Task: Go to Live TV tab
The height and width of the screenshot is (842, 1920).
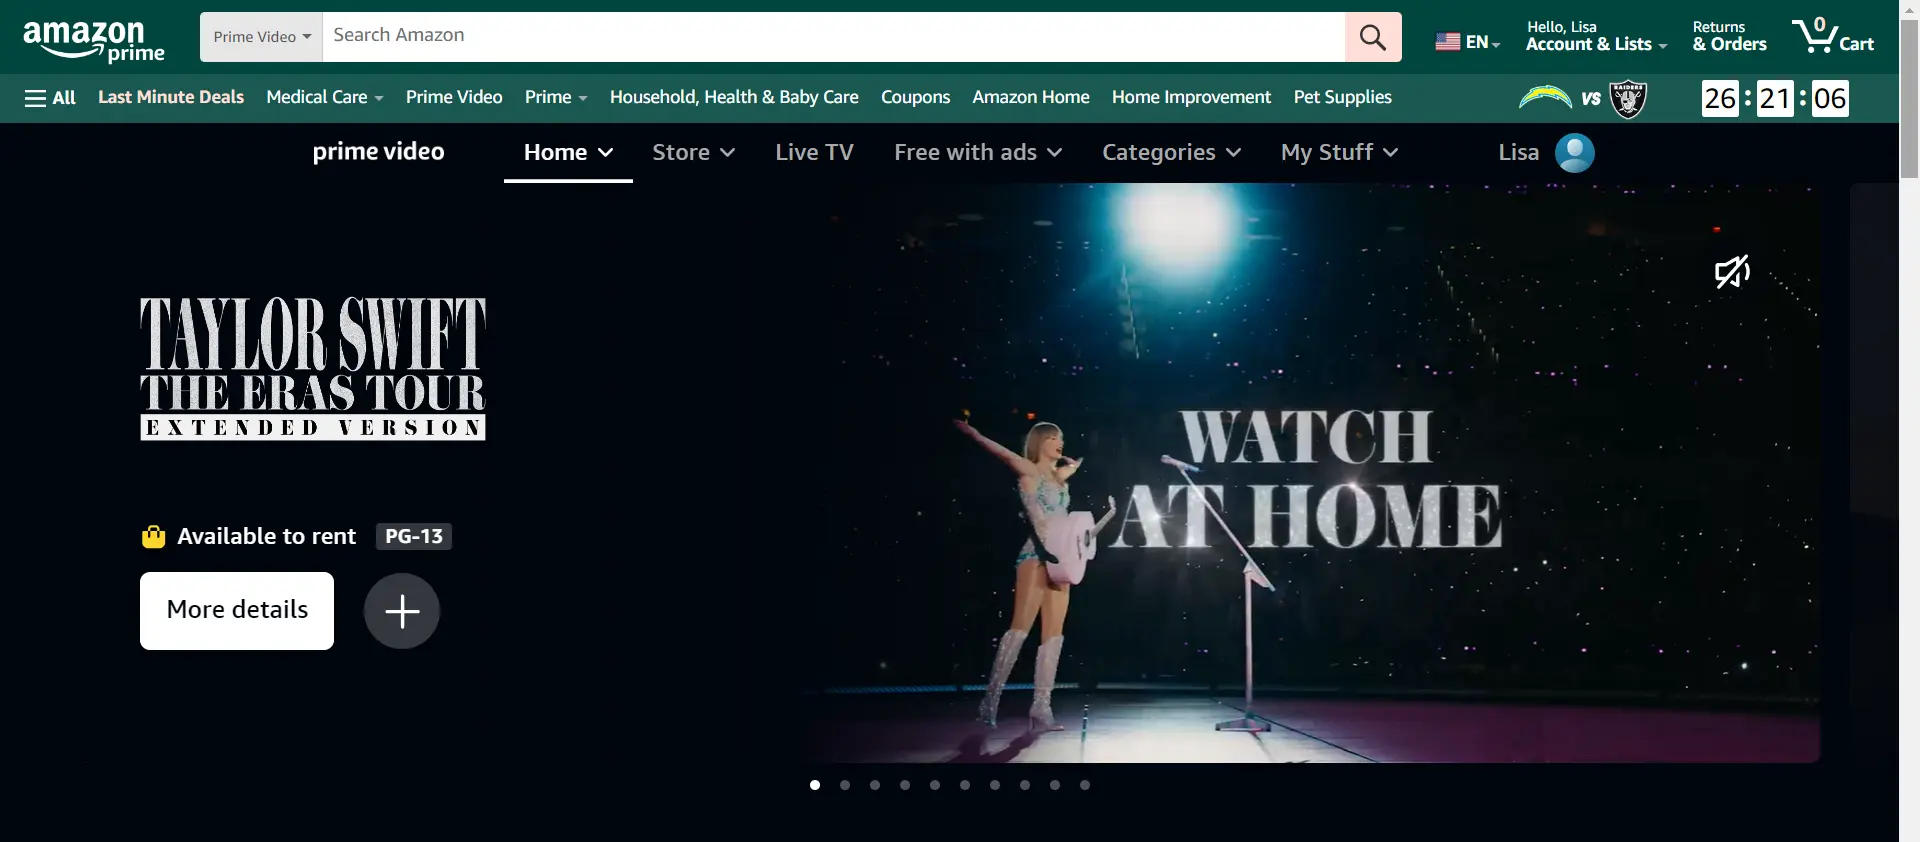Action: click(x=814, y=152)
